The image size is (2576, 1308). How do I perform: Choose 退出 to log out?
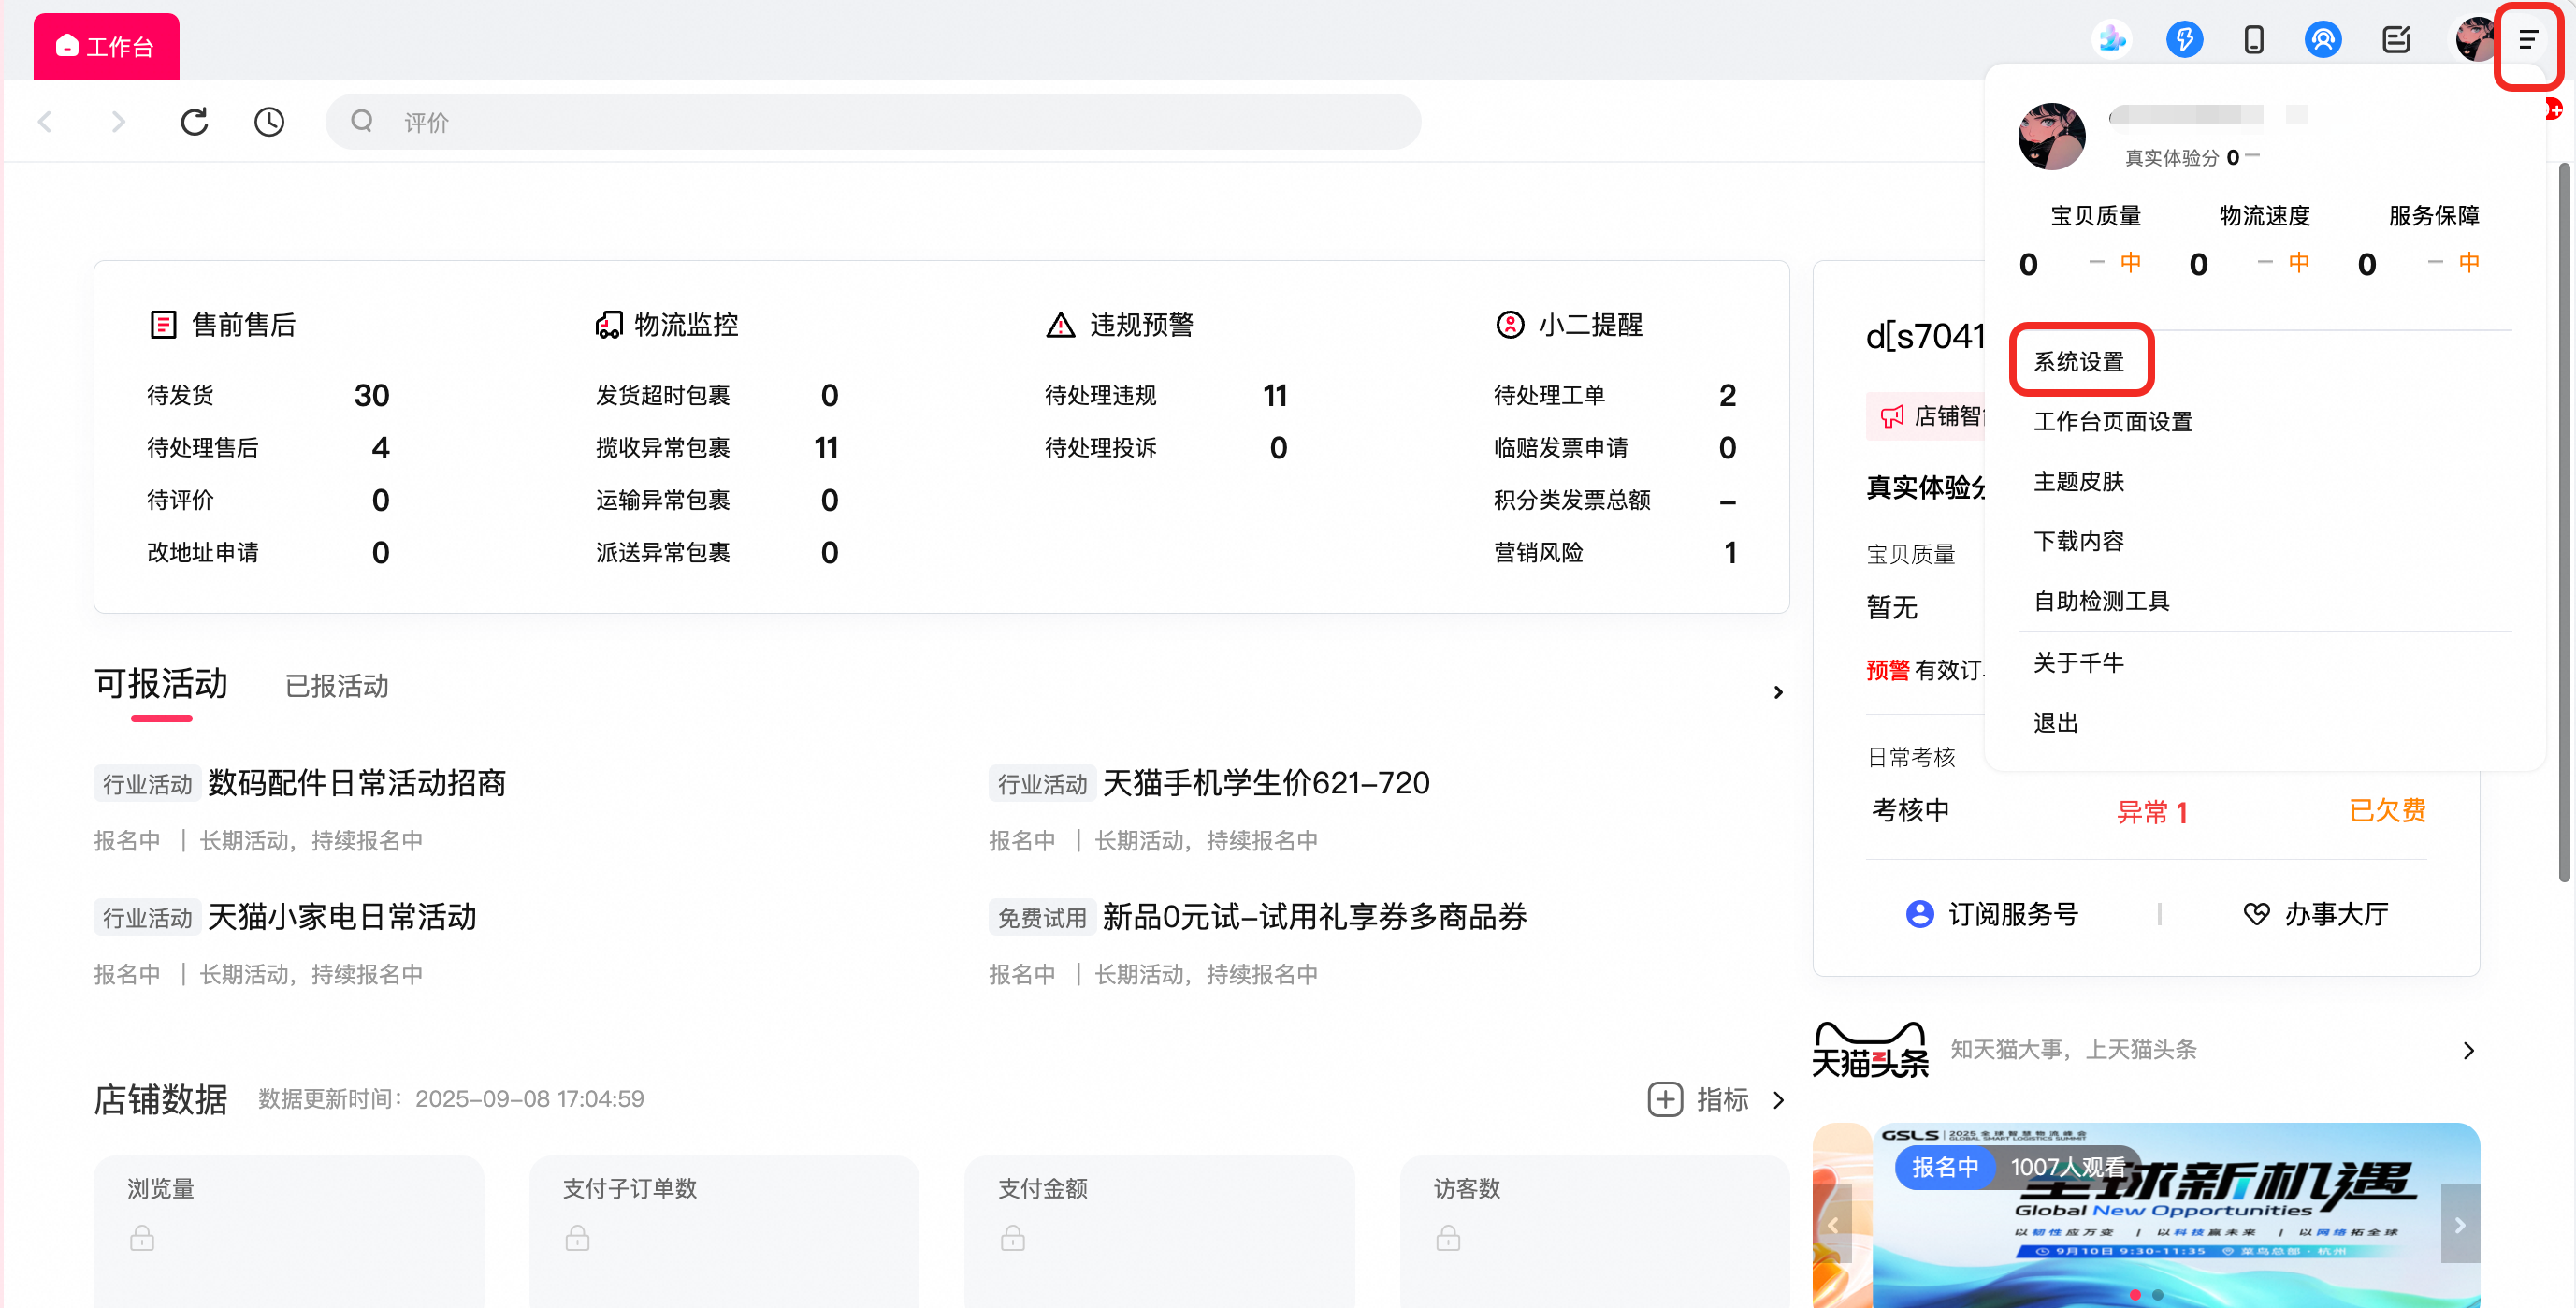click(x=2056, y=722)
